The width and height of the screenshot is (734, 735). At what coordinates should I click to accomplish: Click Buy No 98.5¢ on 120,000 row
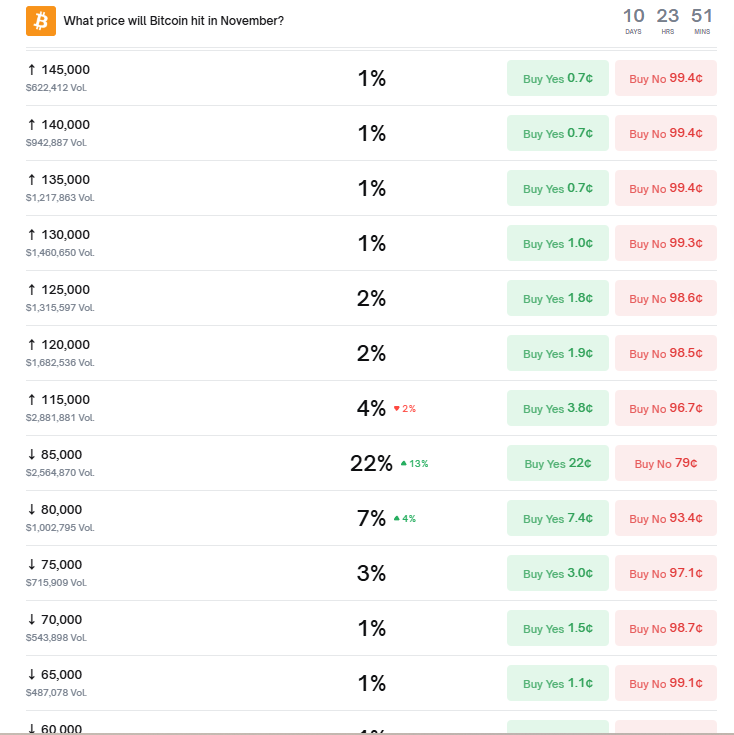[665, 353]
